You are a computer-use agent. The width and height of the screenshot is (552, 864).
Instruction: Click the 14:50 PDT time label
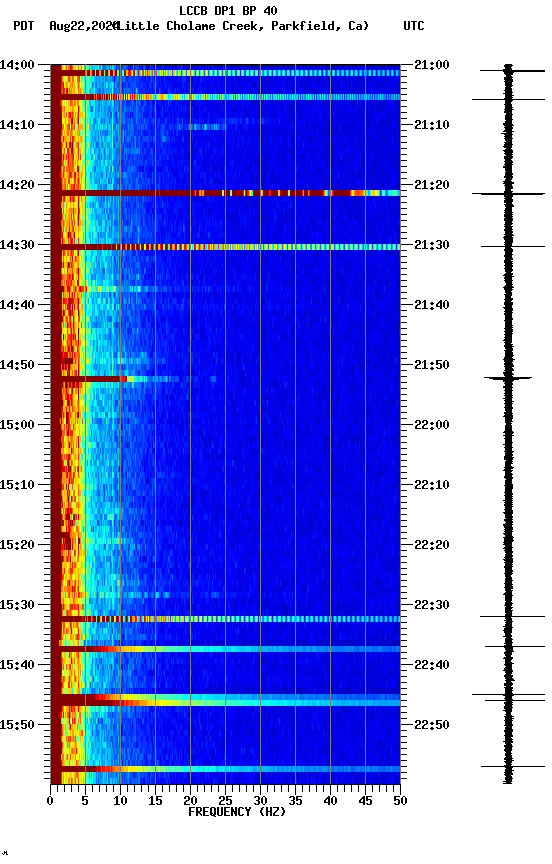(17, 365)
